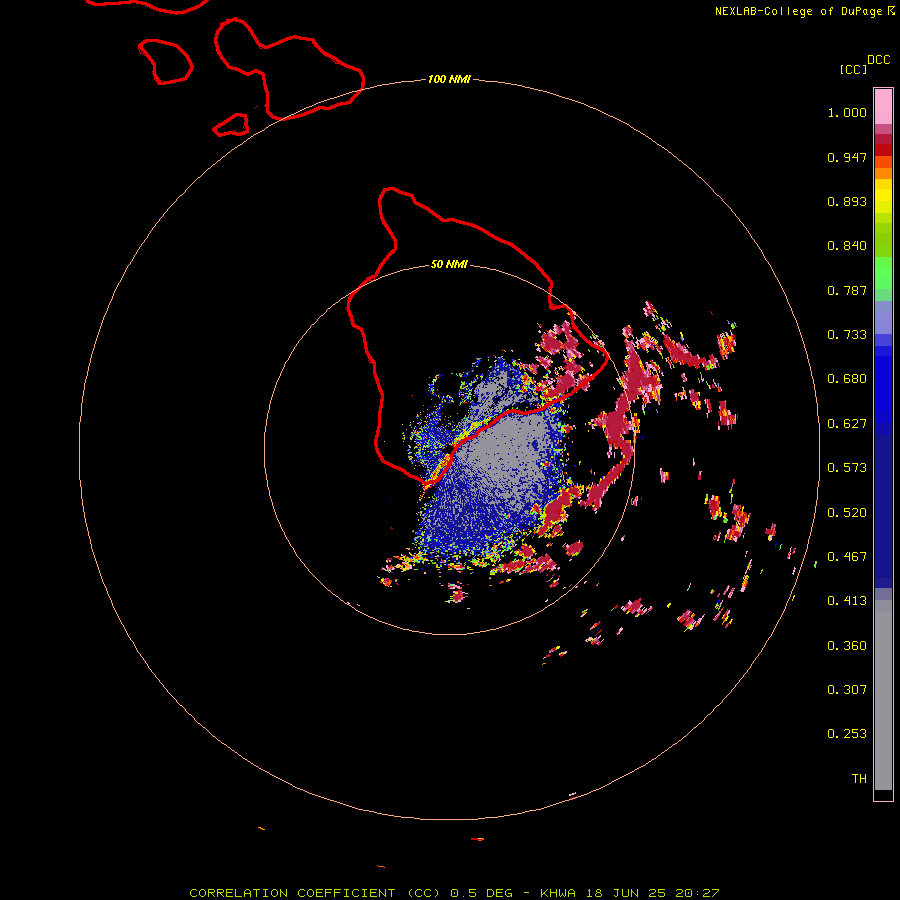Screen dimensions: 900x900
Task: Select the 0.307 scale value
Action: pos(847,690)
